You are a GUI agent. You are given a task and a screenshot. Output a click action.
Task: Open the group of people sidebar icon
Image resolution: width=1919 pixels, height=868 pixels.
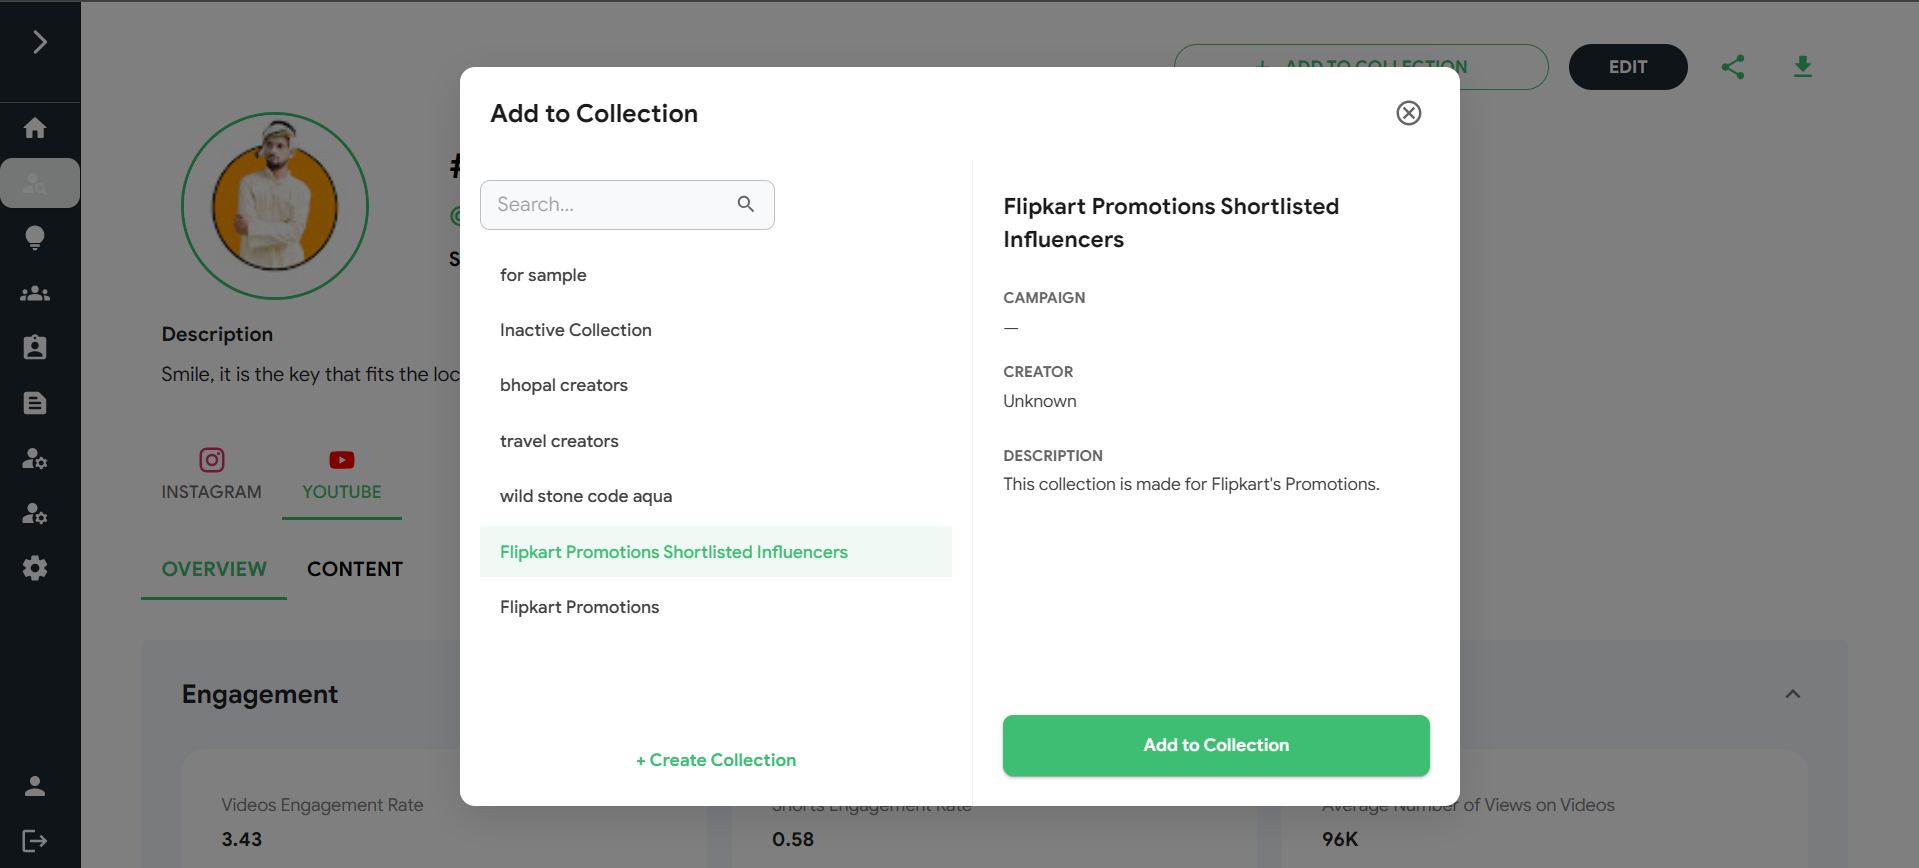(x=35, y=294)
